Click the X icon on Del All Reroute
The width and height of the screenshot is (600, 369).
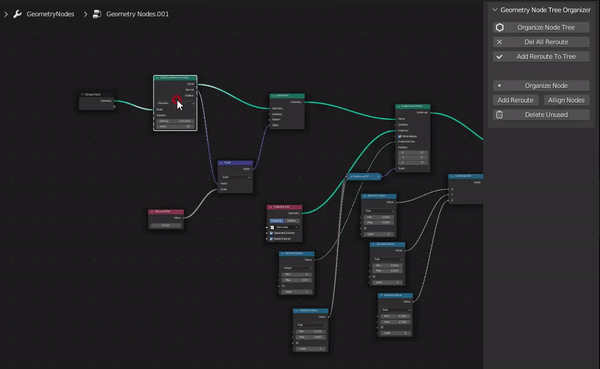coord(499,42)
